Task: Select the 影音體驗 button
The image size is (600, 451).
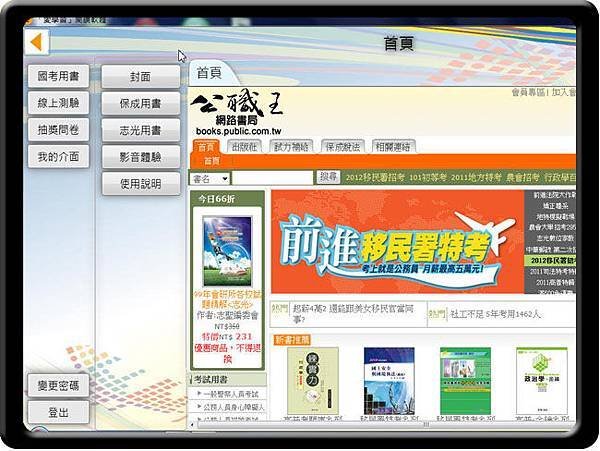Action: click(x=140, y=157)
